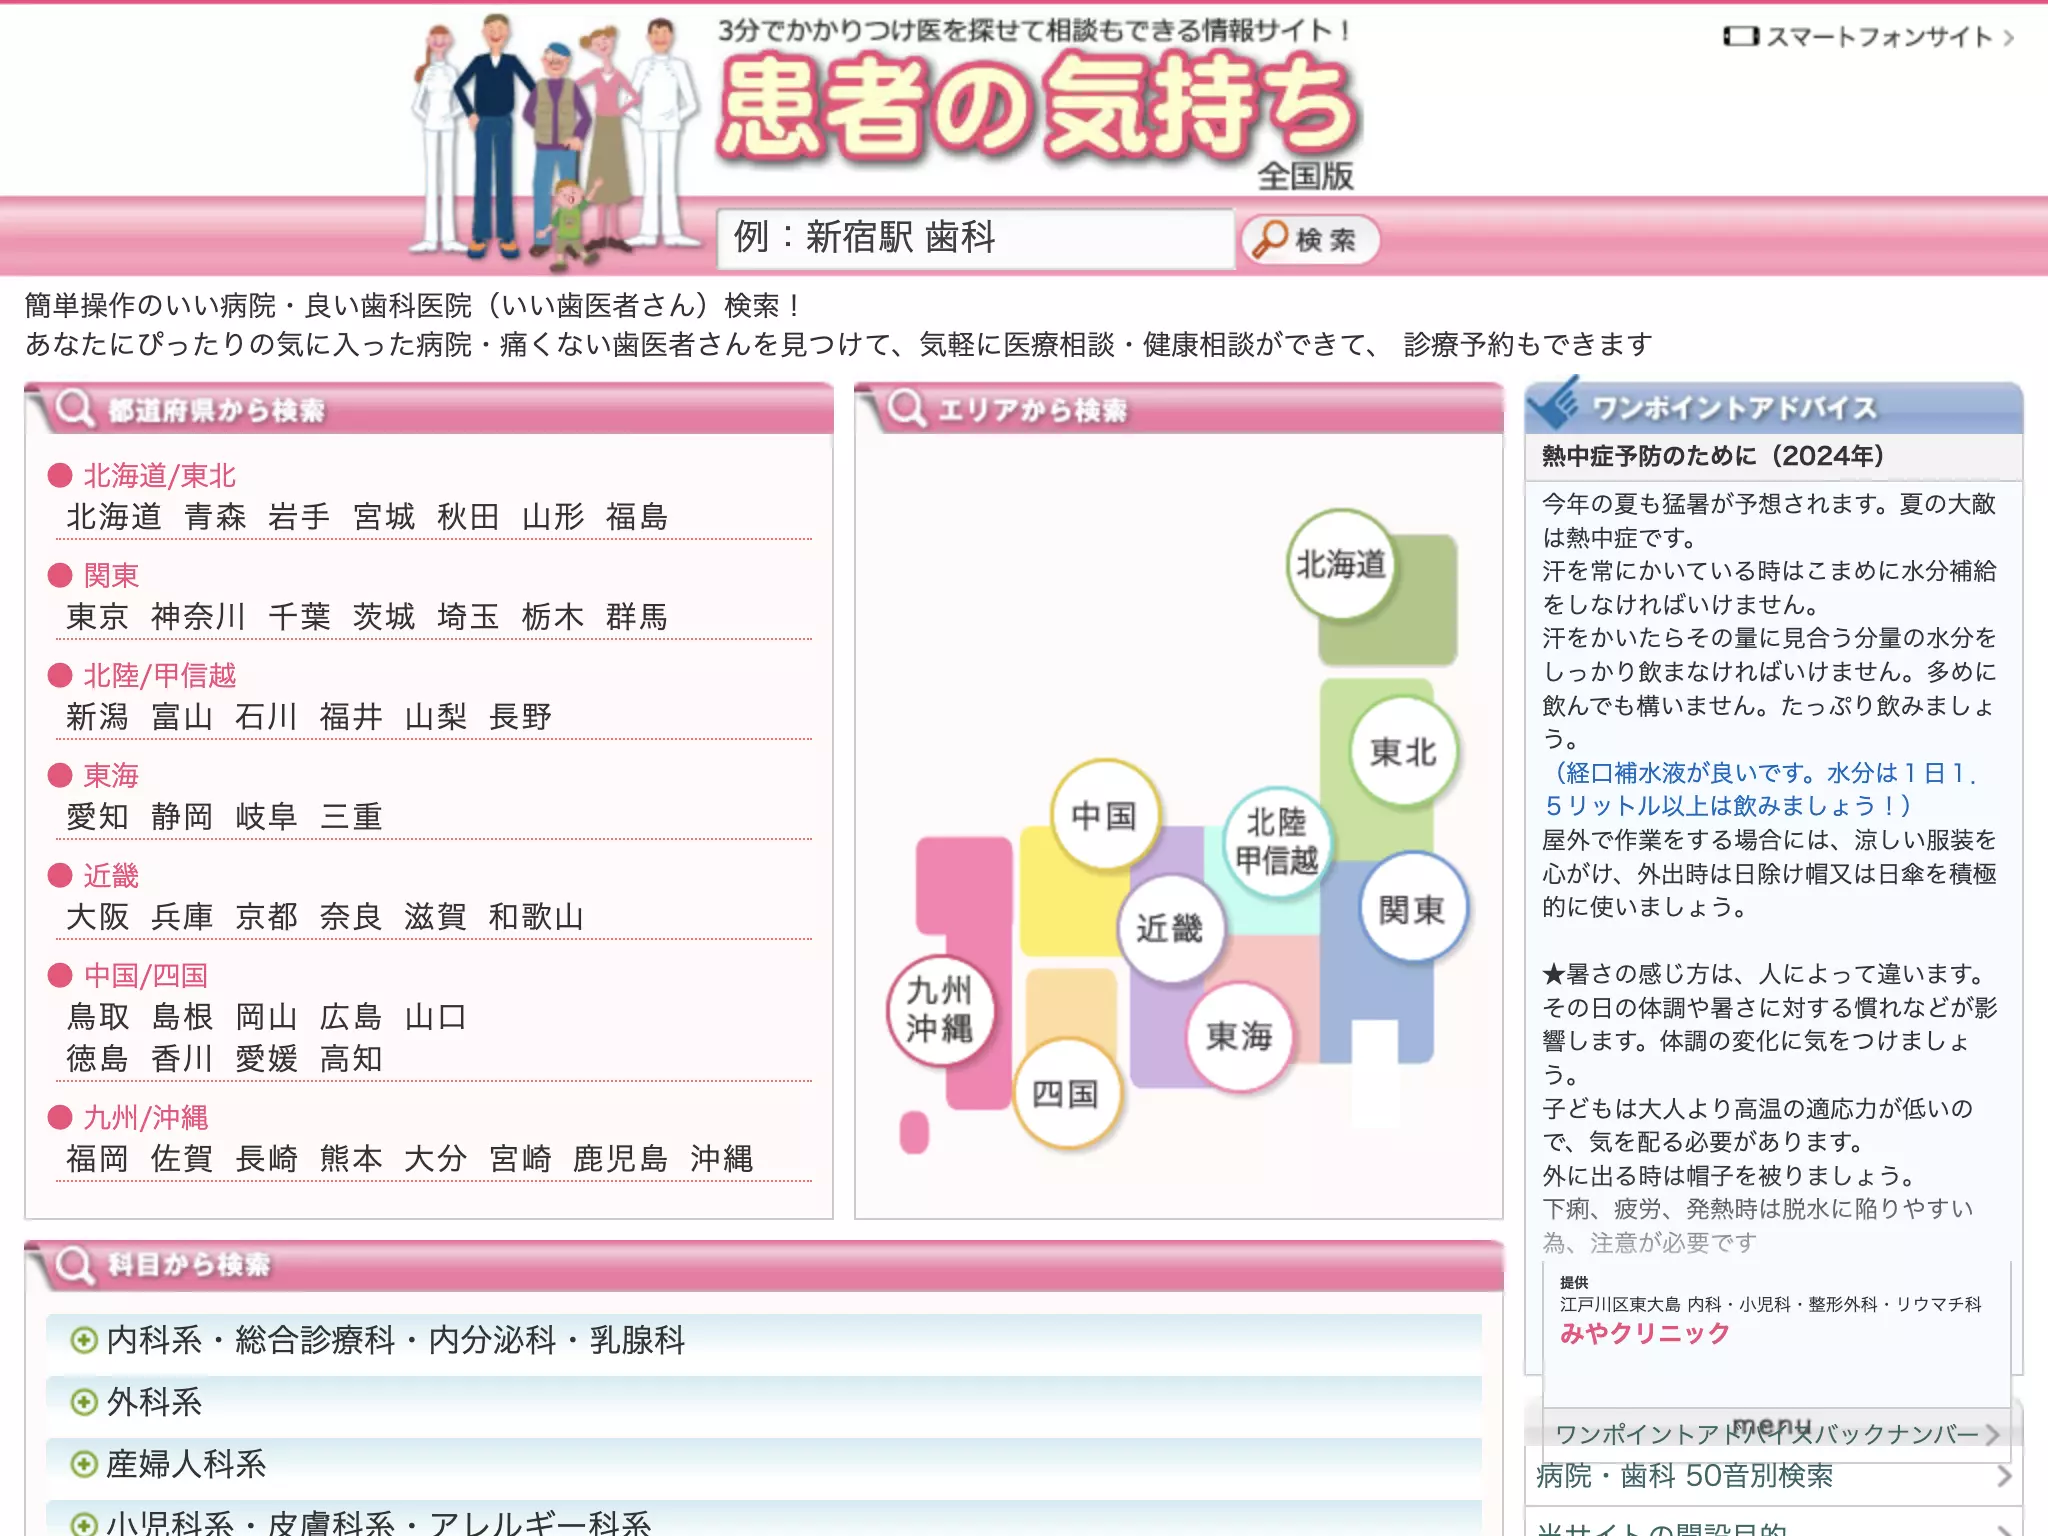Select the 関東 bubble on the map
The width and height of the screenshot is (2048, 1536).
[1412, 908]
